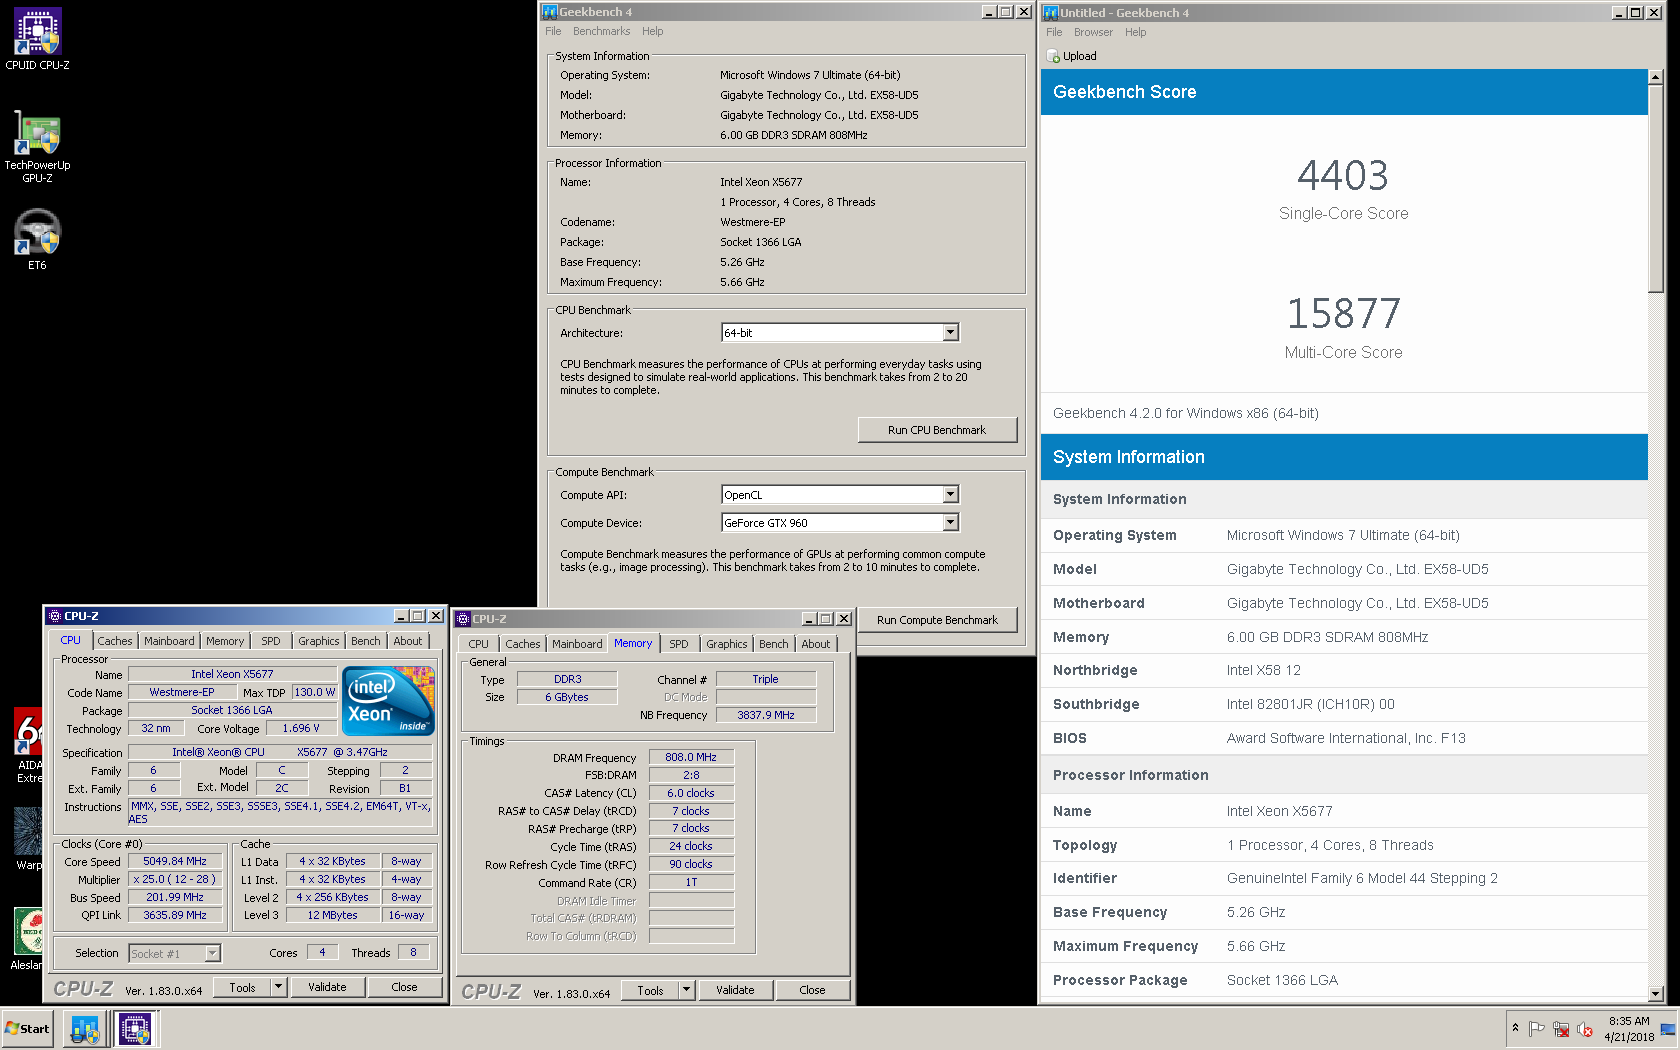
Task: Open the TechPowerUp GPU-Z desktop shortcut
Action: [x=37, y=146]
